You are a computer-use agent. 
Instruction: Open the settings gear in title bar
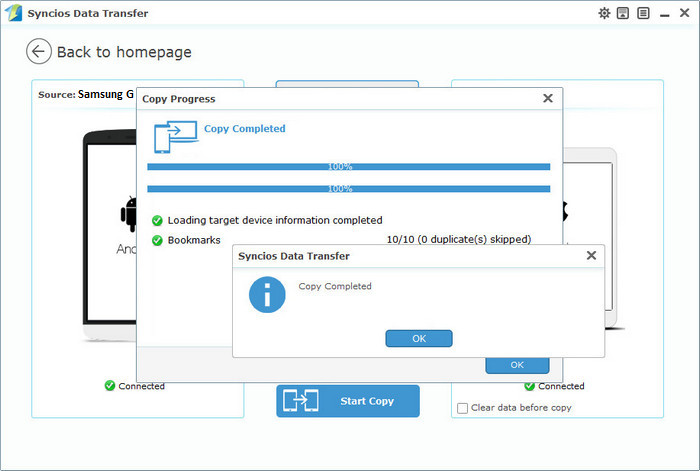coord(604,13)
